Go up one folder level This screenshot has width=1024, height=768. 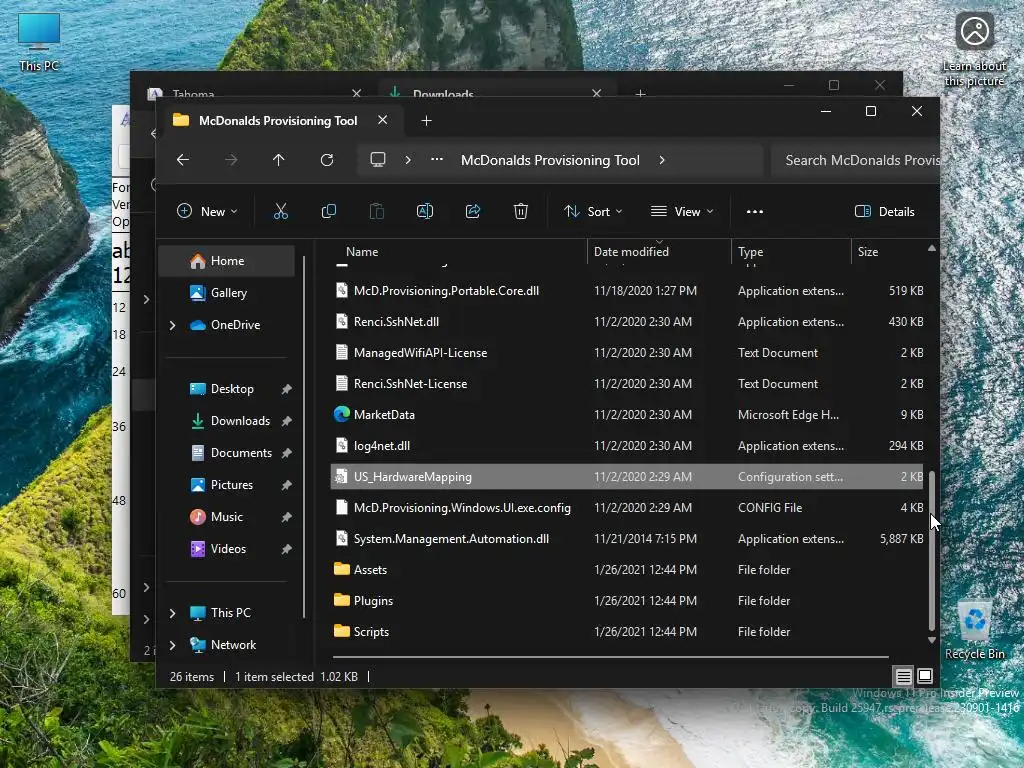tap(279, 160)
